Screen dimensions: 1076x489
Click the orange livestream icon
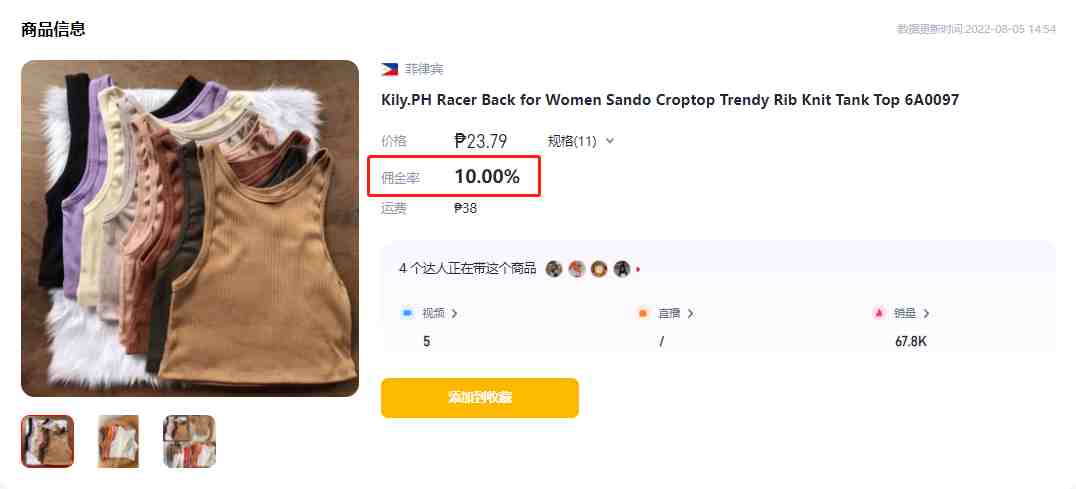643,313
